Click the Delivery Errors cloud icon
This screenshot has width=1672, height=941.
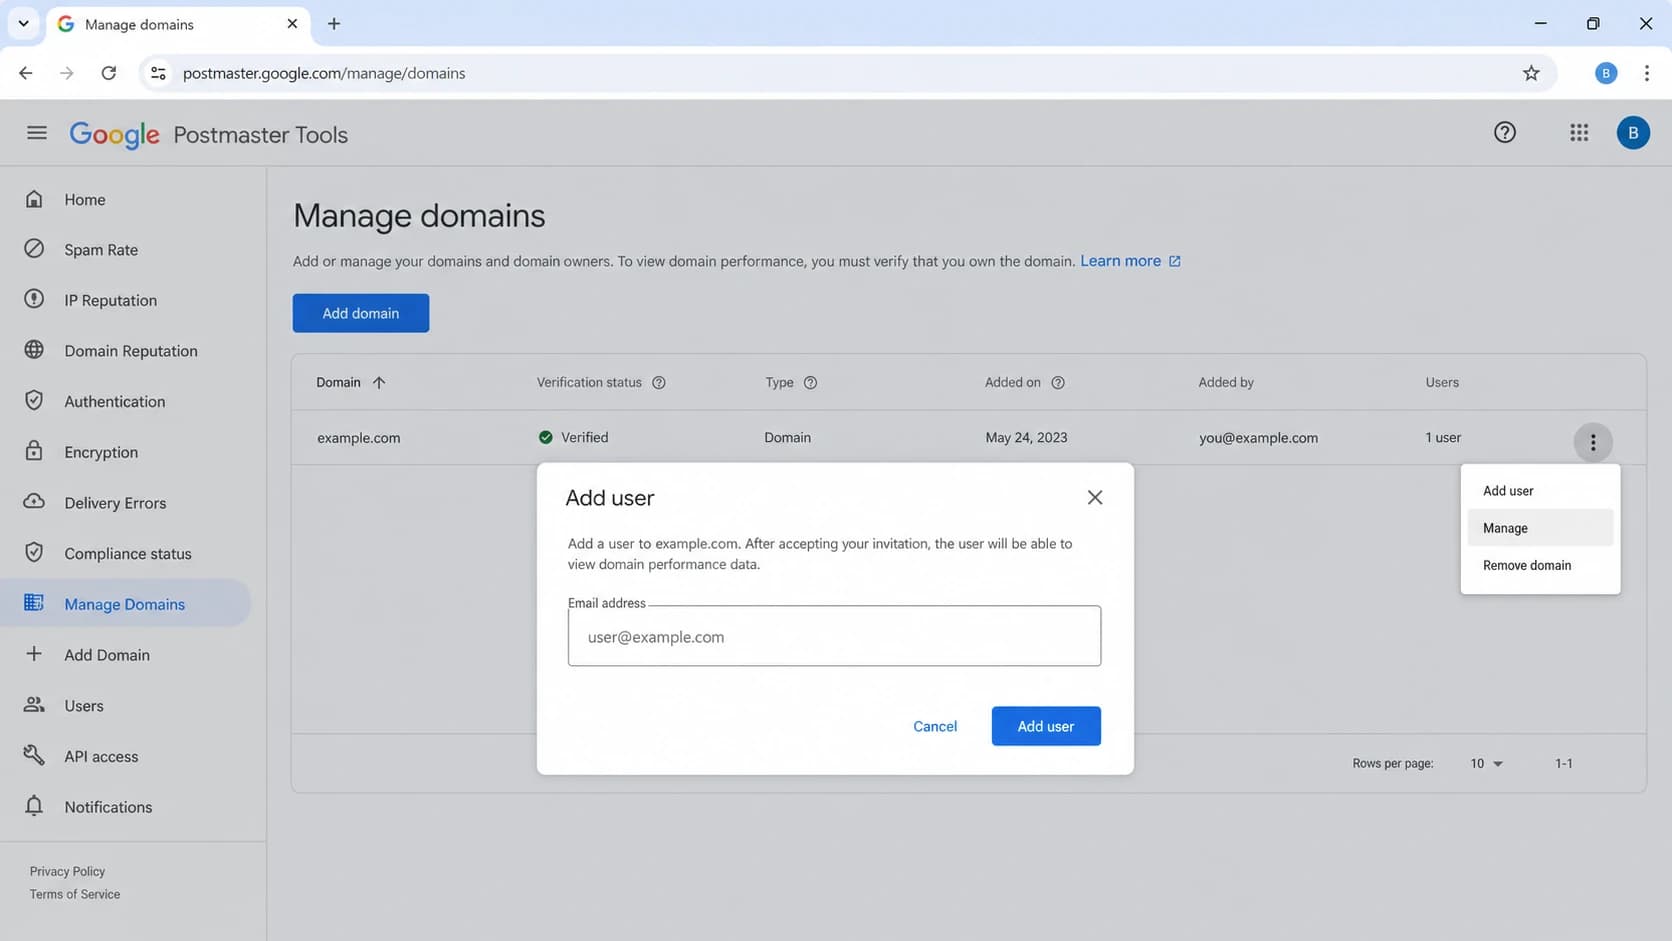pyautogui.click(x=34, y=502)
